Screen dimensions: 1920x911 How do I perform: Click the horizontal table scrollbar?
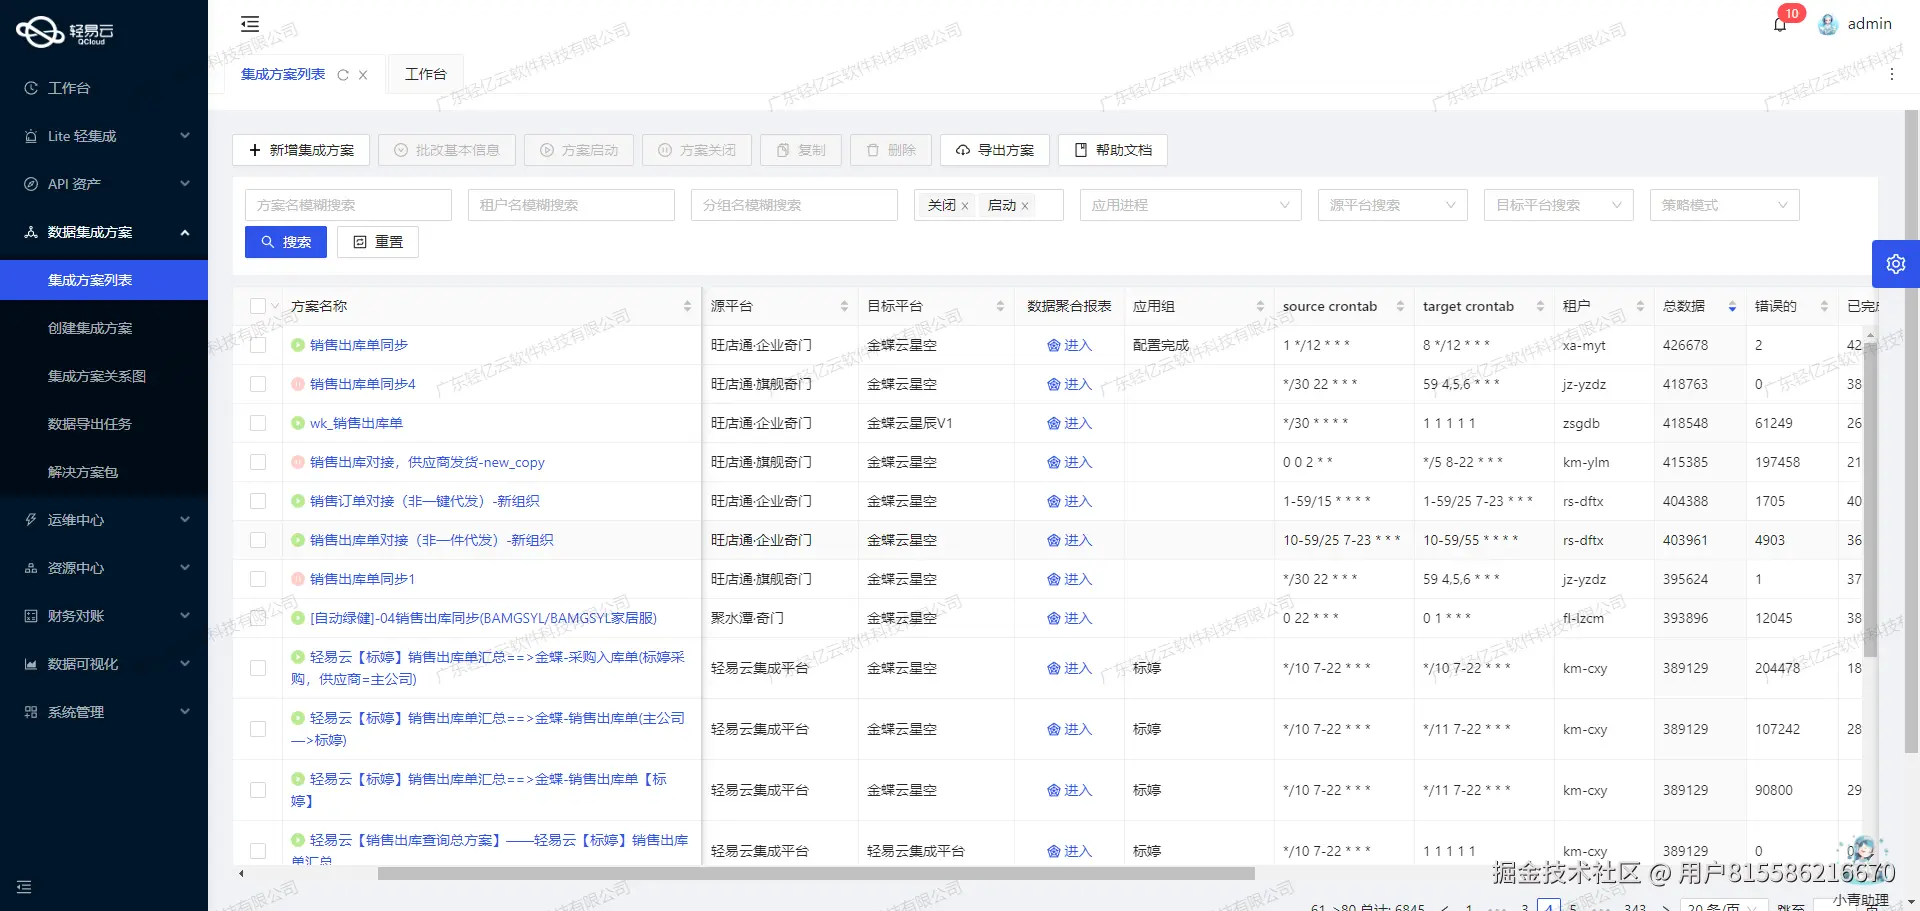click(816, 874)
